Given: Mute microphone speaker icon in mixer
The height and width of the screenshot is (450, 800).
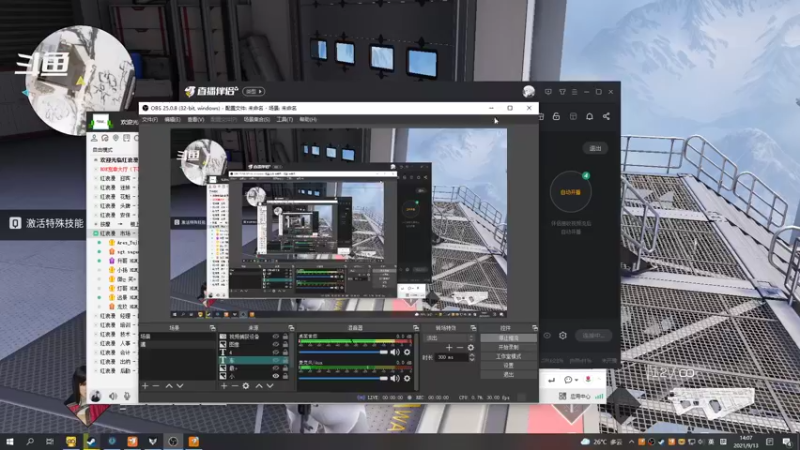Looking at the screenshot, I should (x=395, y=378).
